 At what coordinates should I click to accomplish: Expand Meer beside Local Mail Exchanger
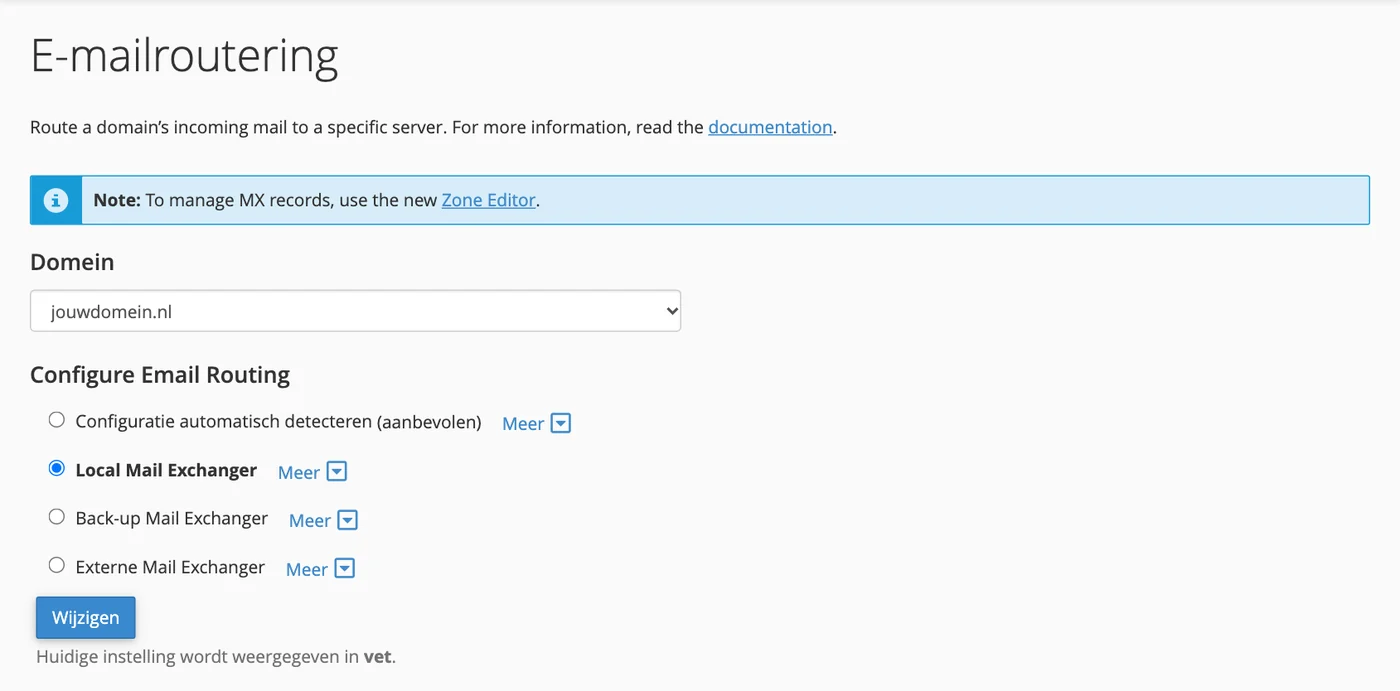click(312, 472)
